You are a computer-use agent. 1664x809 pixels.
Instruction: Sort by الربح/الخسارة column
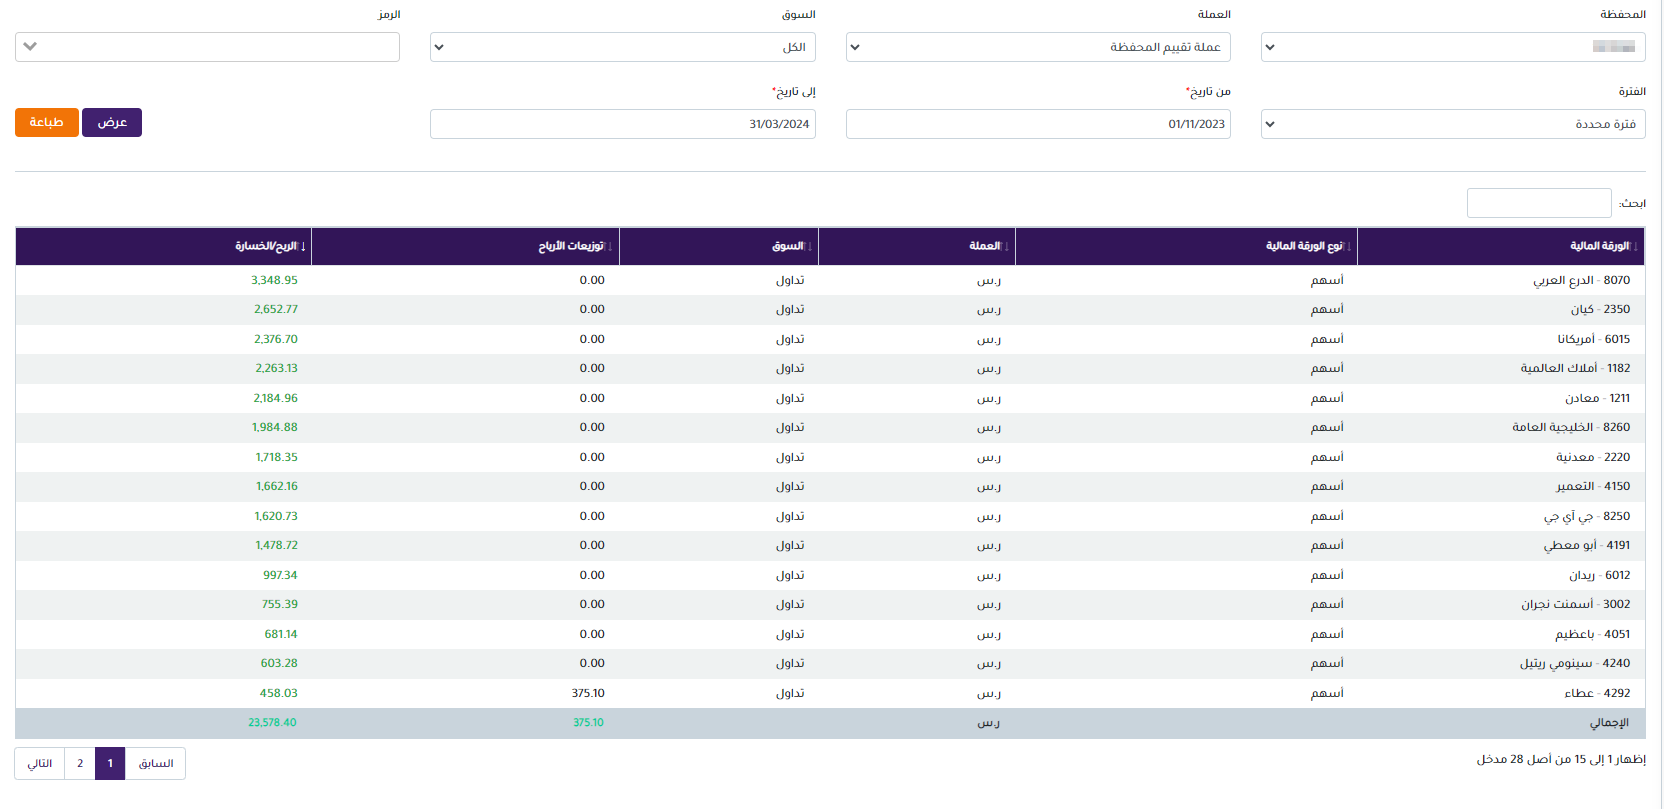(266, 246)
